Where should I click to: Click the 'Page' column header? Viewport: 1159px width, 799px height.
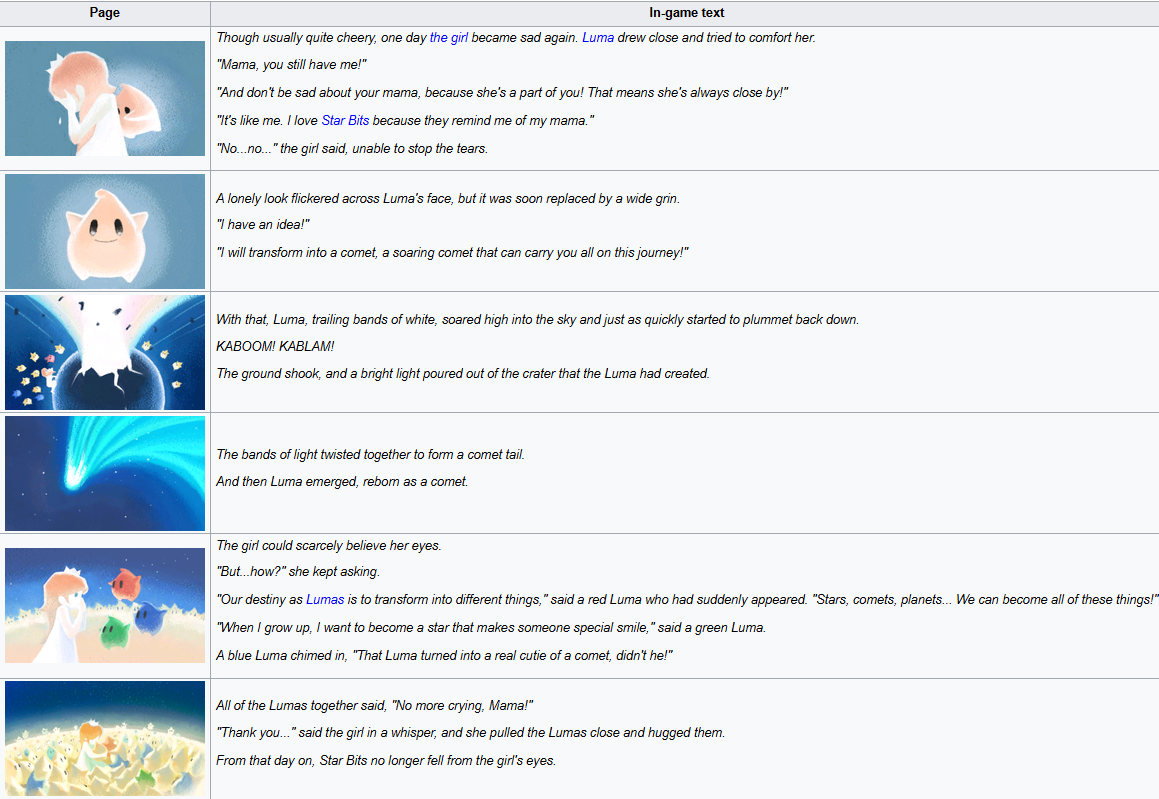pyautogui.click(x=104, y=13)
